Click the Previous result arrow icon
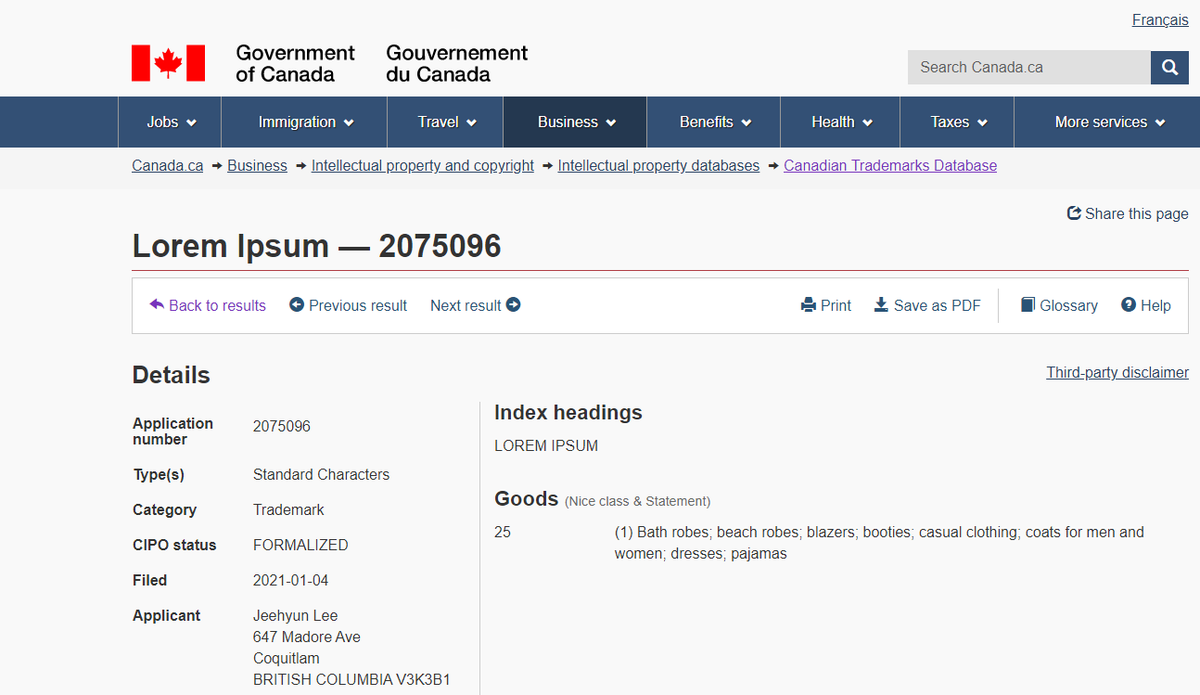This screenshot has height=695, width=1200. [296, 305]
